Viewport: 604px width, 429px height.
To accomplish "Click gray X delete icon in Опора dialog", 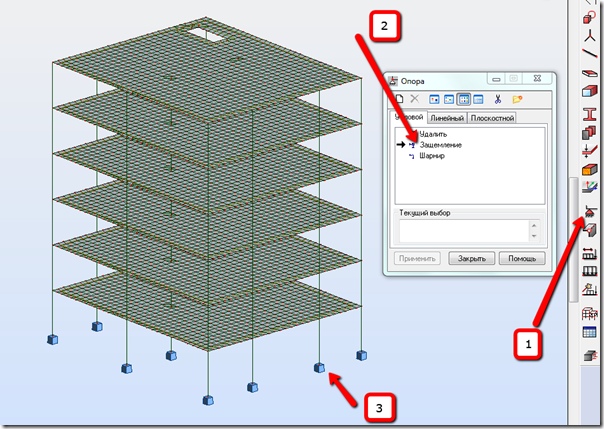I will [x=414, y=99].
